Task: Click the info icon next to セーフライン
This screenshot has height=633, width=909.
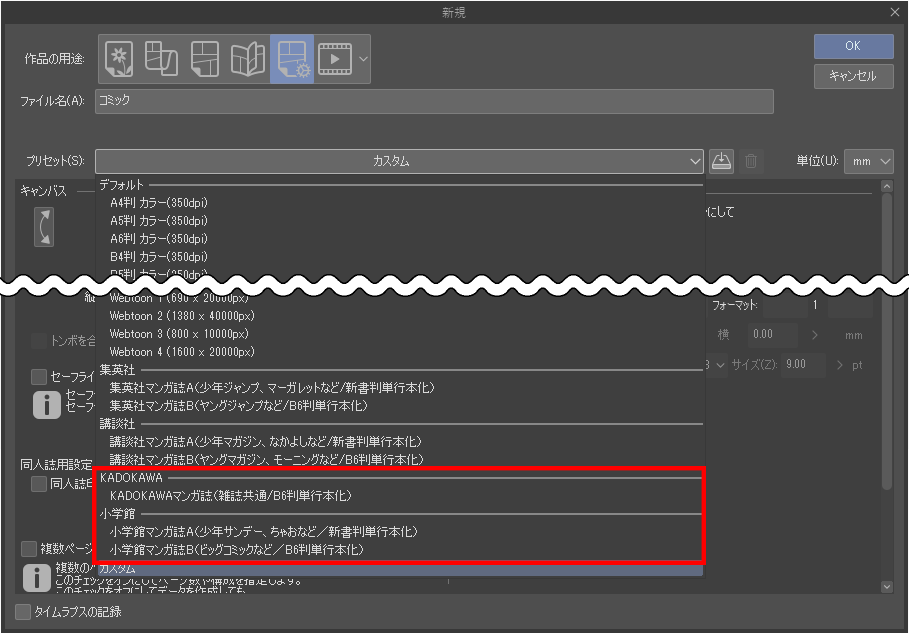Action: (x=46, y=405)
